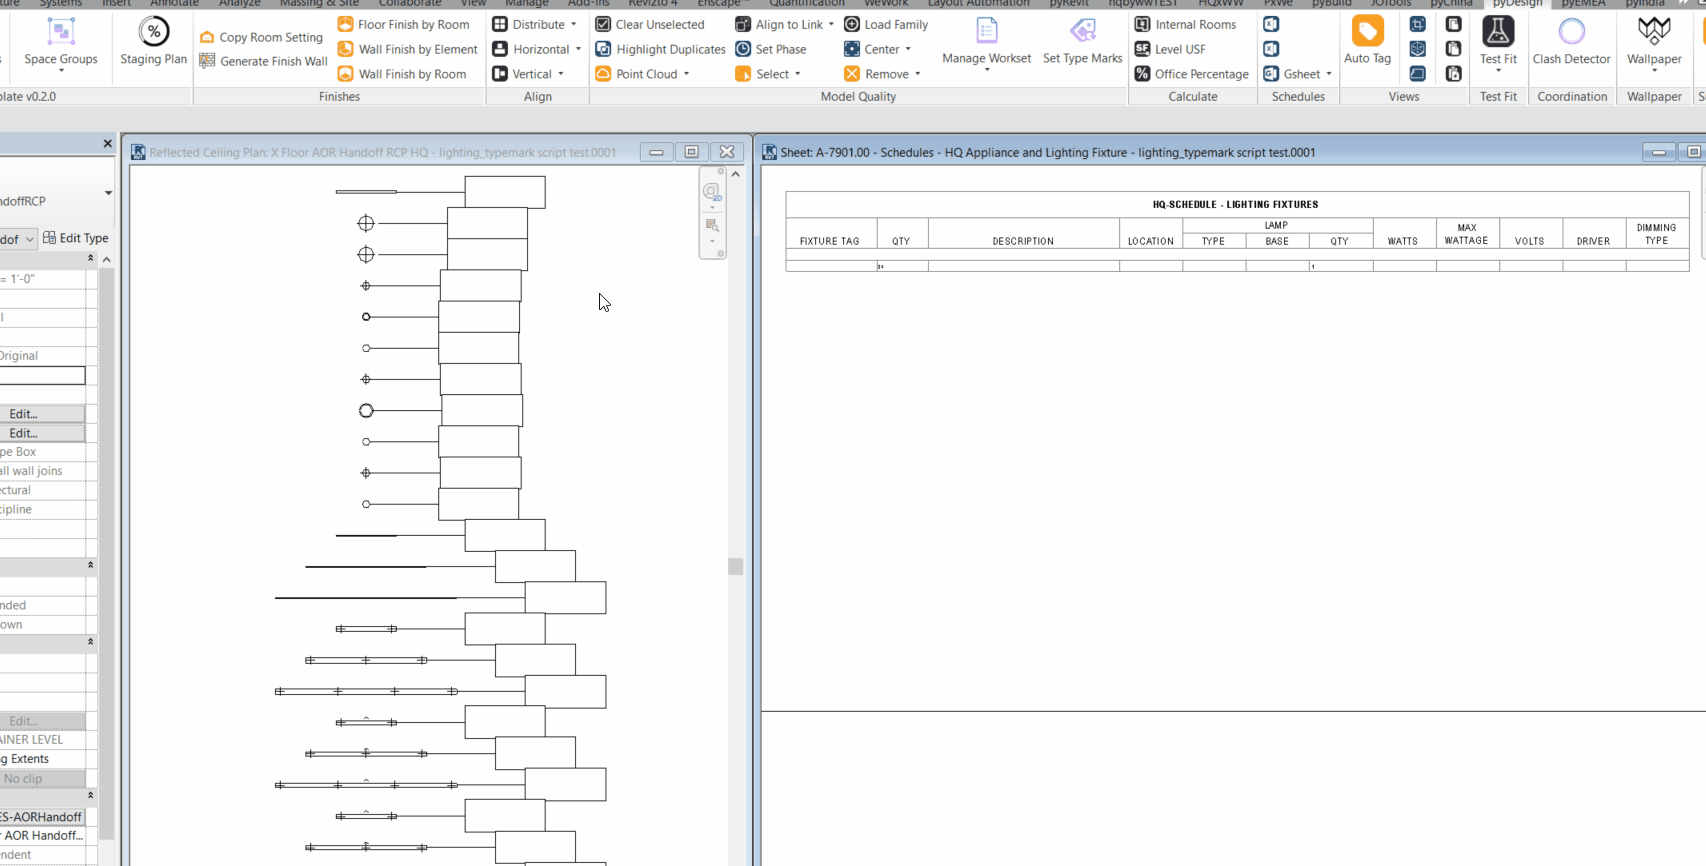Select Wall Finish by Room
1706x866 pixels.
[402, 74]
